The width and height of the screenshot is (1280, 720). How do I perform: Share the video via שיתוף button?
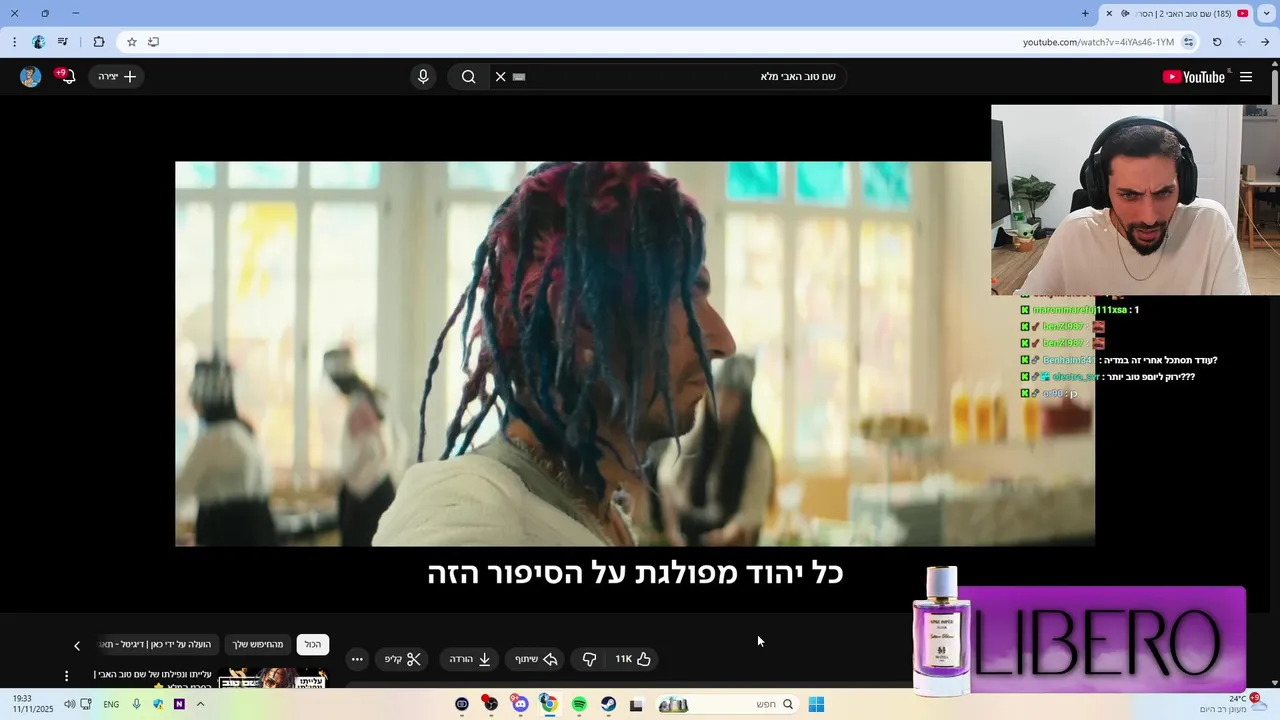coord(536,659)
